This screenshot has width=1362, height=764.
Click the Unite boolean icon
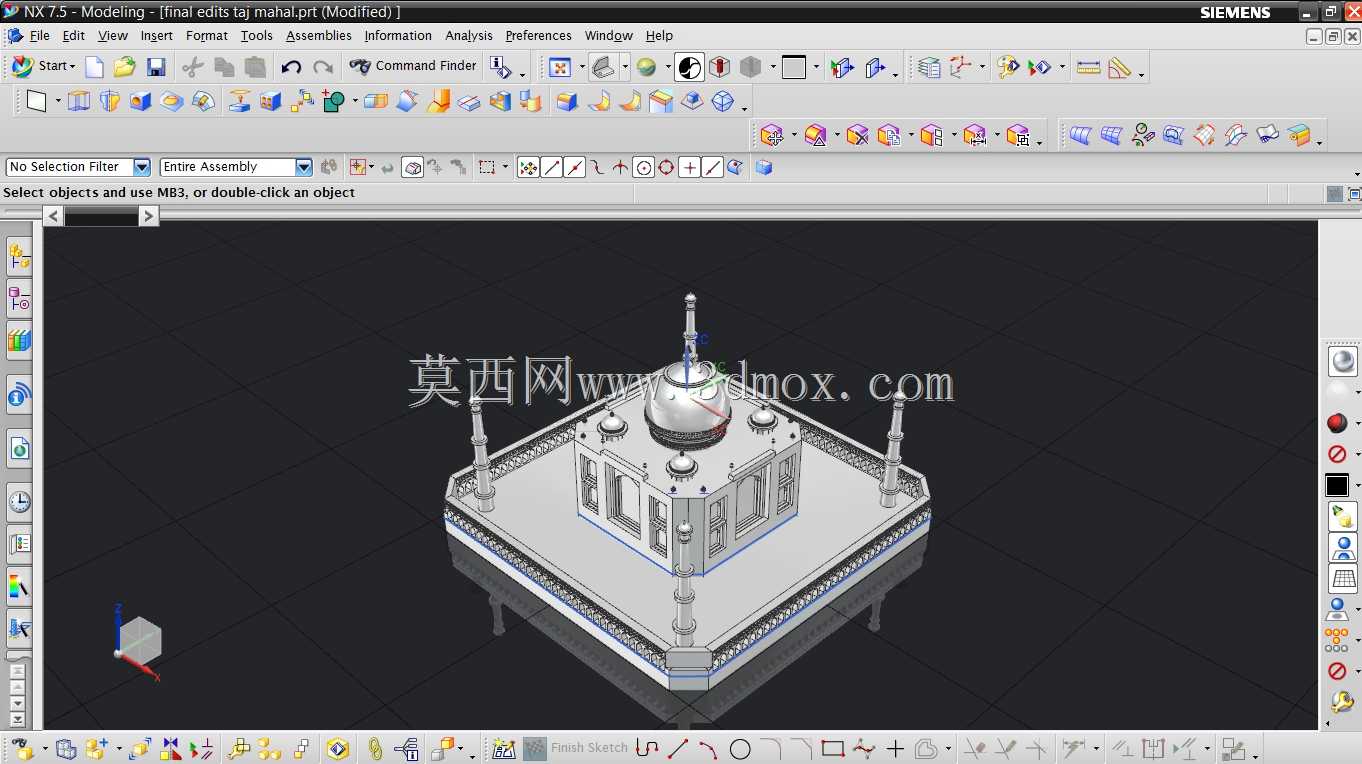[x=333, y=101]
